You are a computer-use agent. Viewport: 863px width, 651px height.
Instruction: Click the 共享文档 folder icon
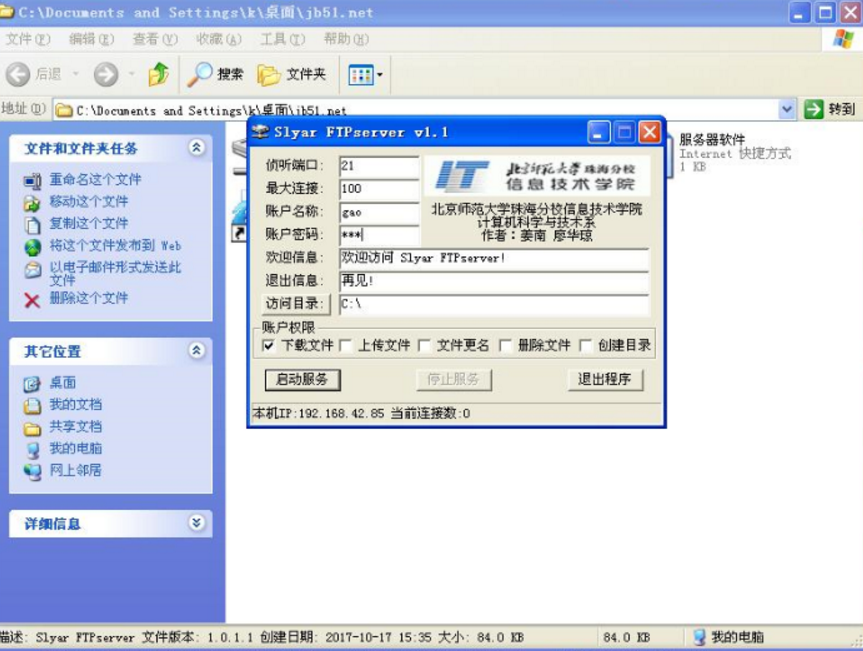tap(32, 428)
